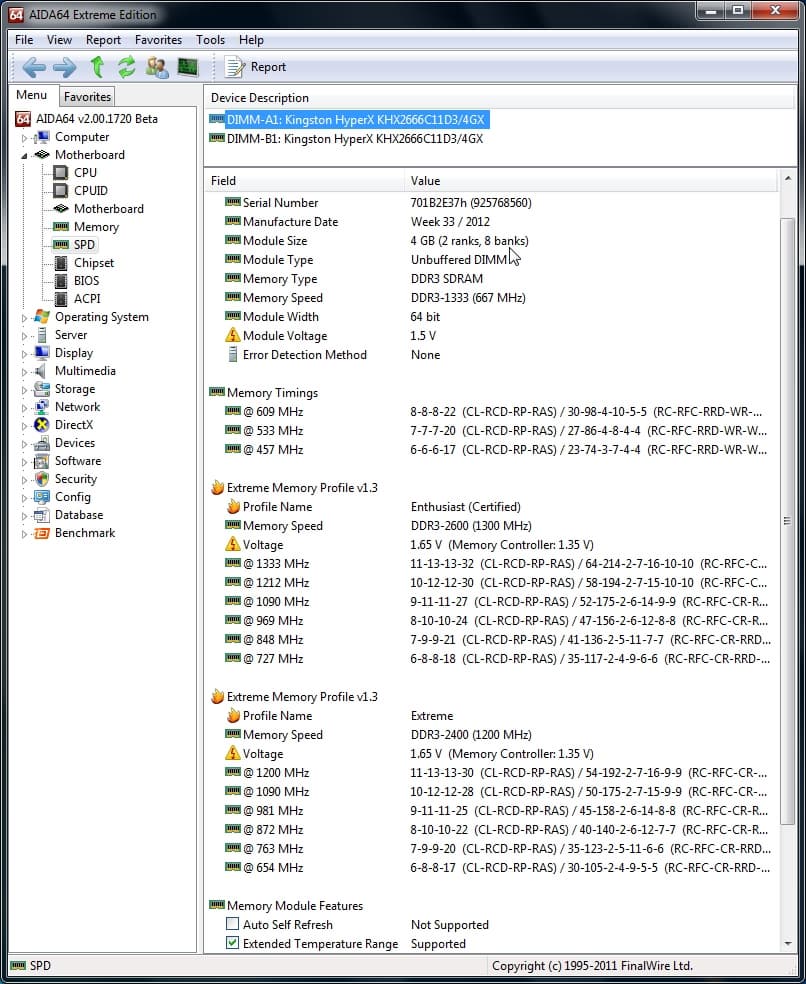Click the Benchmark category icon
The height and width of the screenshot is (984, 806).
click(x=42, y=533)
